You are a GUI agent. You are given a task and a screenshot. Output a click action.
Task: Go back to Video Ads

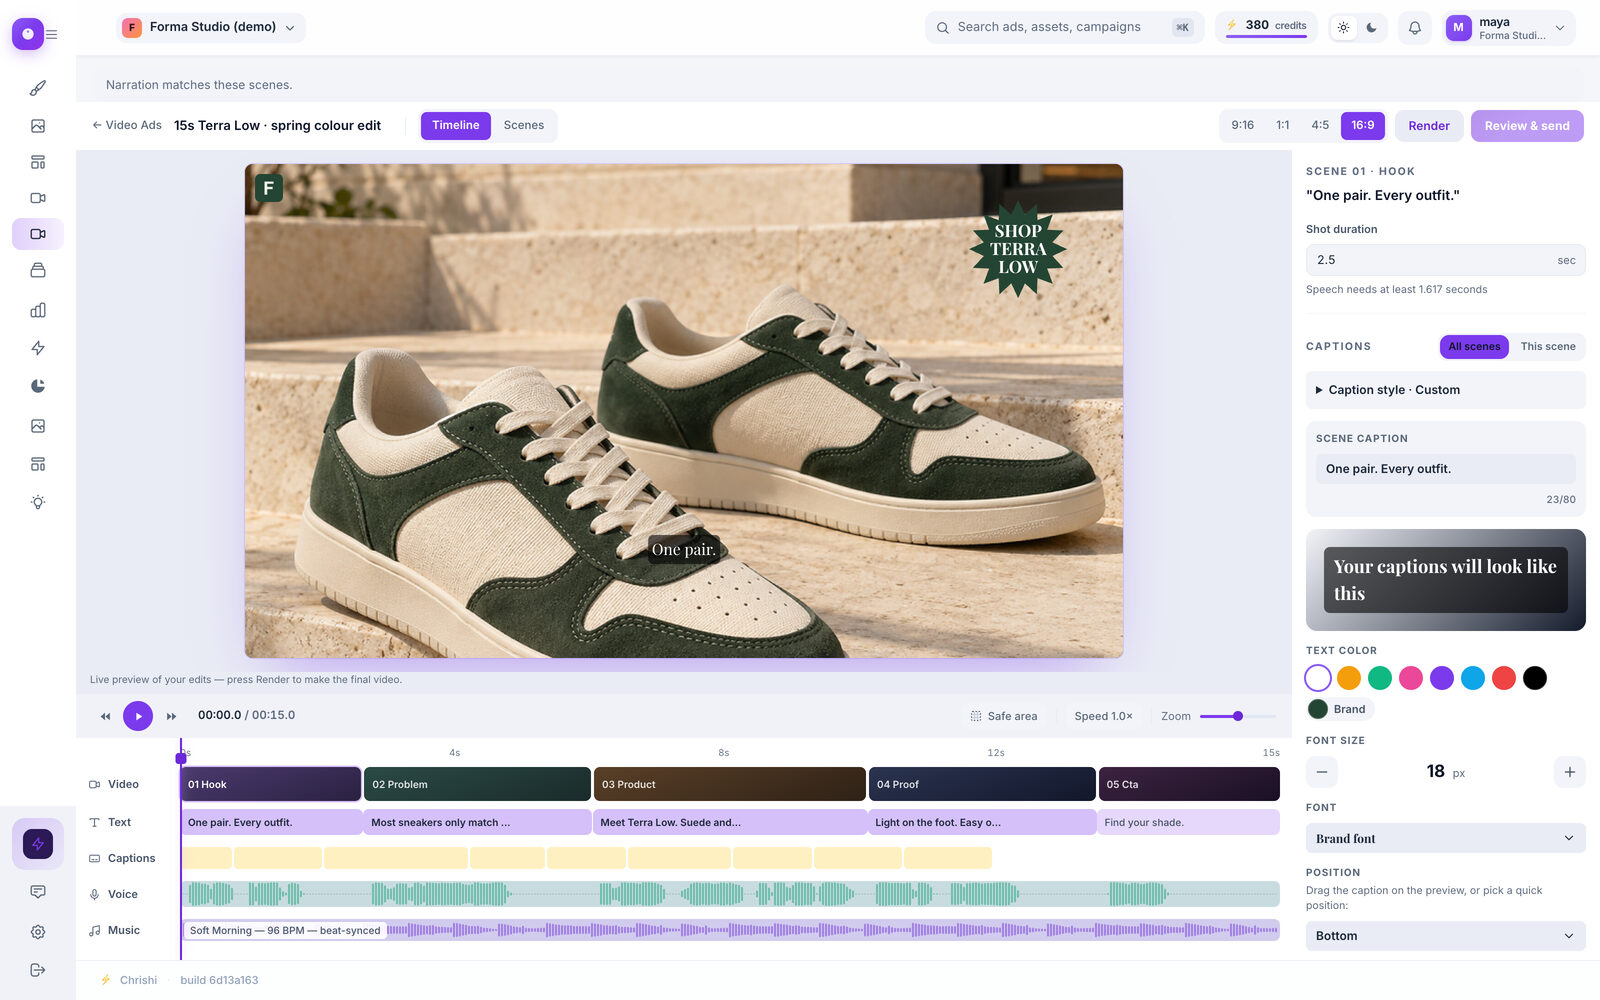point(127,126)
